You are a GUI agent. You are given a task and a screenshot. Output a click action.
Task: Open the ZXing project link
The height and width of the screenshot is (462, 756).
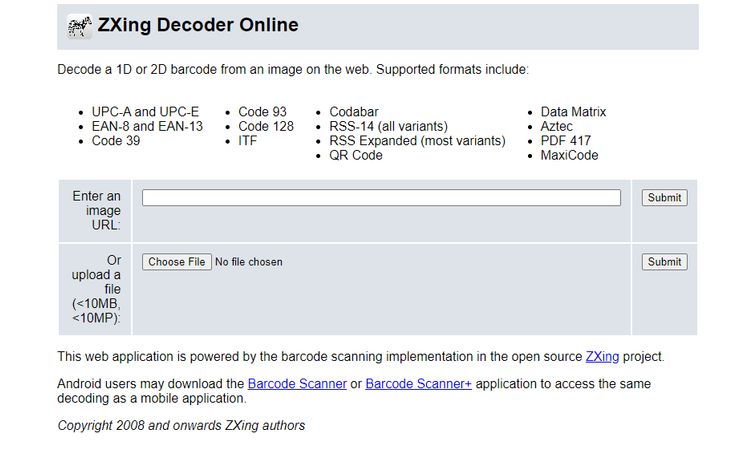pos(602,356)
